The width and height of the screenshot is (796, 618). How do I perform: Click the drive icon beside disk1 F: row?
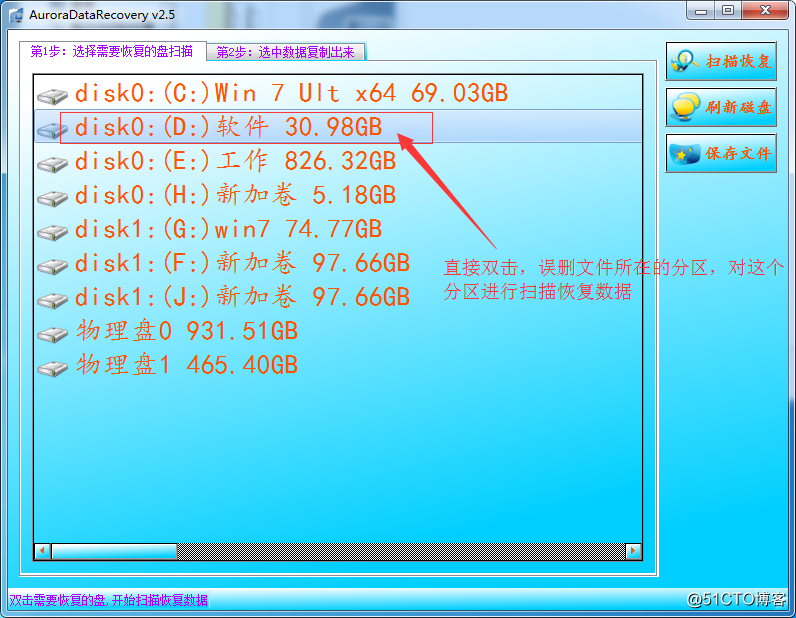pyautogui.click(x=52, y=266)
